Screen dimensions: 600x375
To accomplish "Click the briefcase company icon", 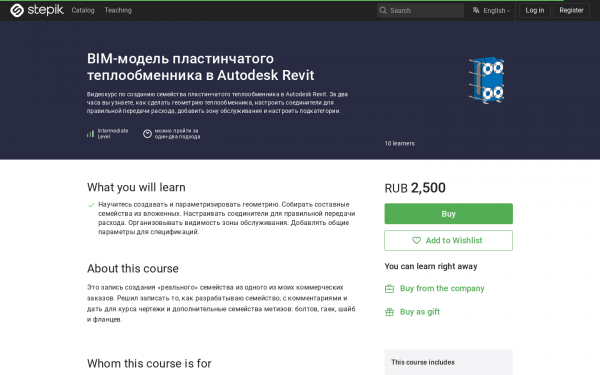I will point(389,289).
